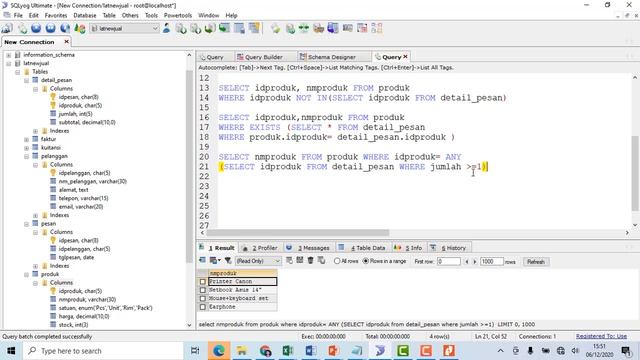The width and height of the screenshot is (640, 360).
Task: Expand the information_schema database node
Action: point(9,55)
